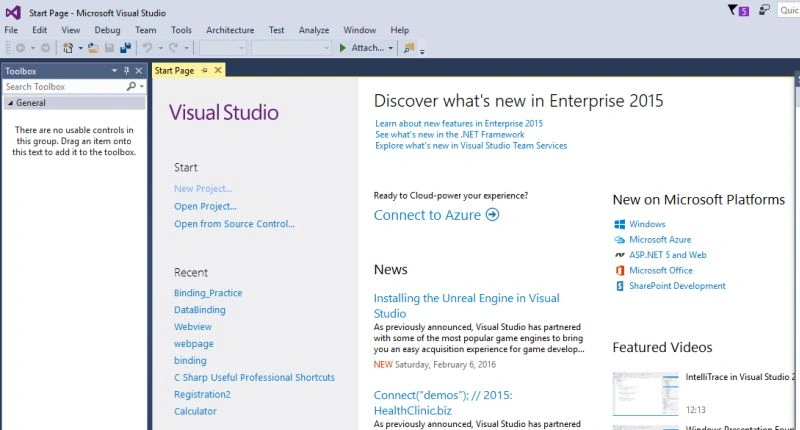Click the Redo arrow icon
800x430 pixels.
[173, 48]
